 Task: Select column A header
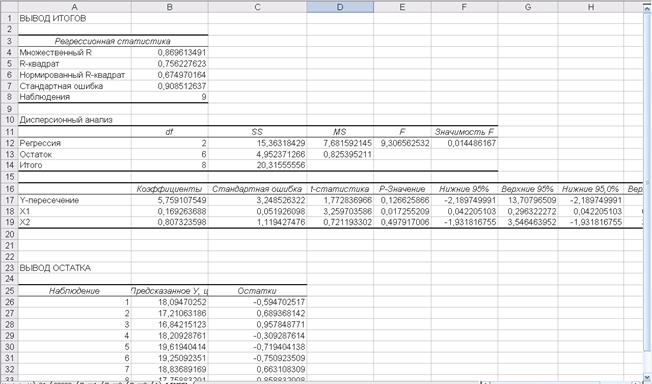[x=74, y=7]
